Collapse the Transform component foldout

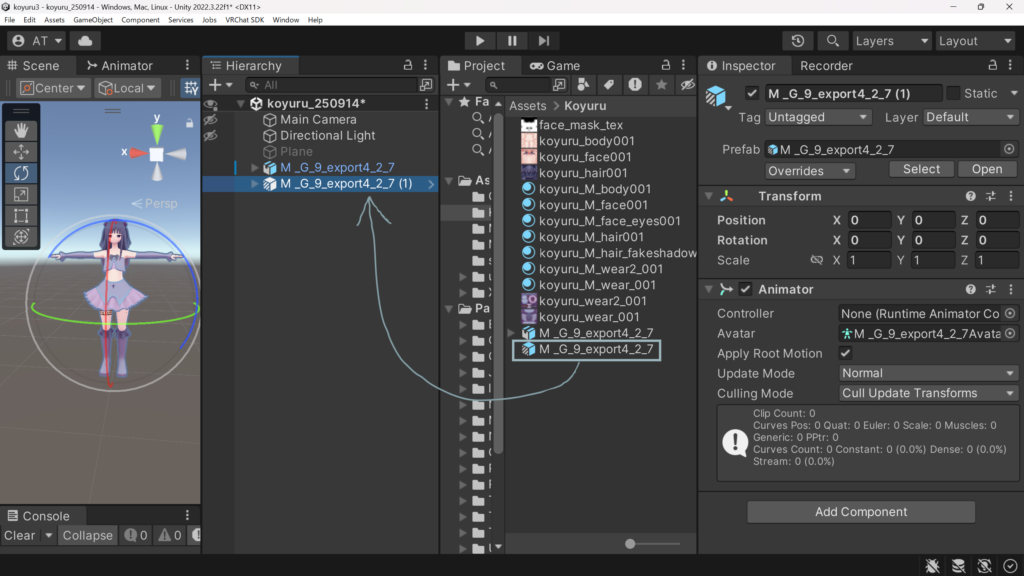coord(709,197)
